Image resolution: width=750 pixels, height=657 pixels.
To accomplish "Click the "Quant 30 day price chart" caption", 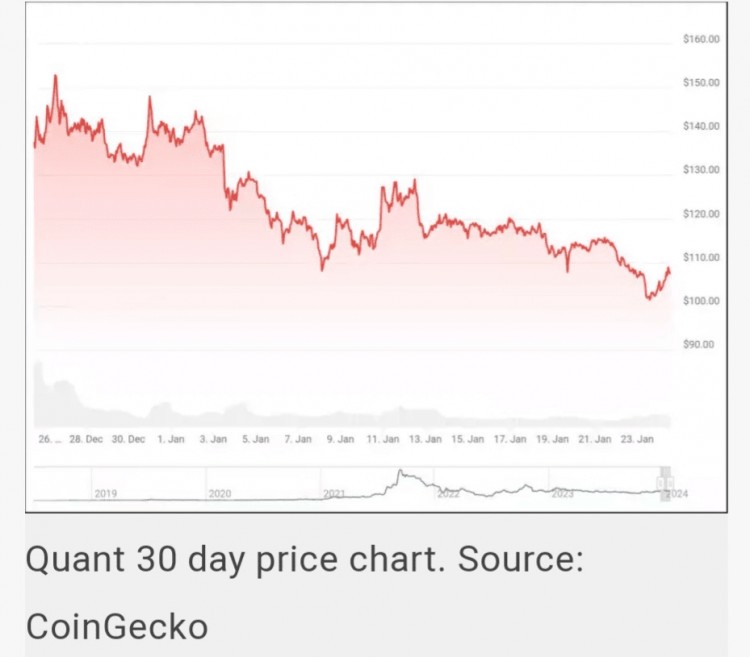I will pyautogui.click(x=234, y=559).
